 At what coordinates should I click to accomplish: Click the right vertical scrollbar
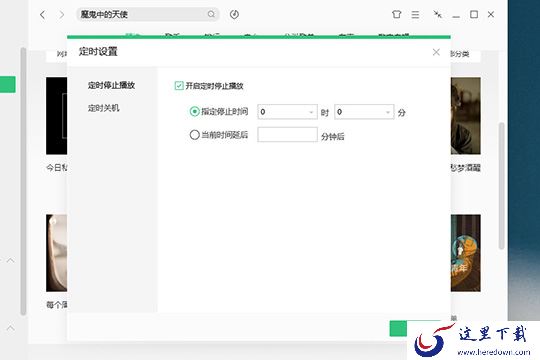501,185
